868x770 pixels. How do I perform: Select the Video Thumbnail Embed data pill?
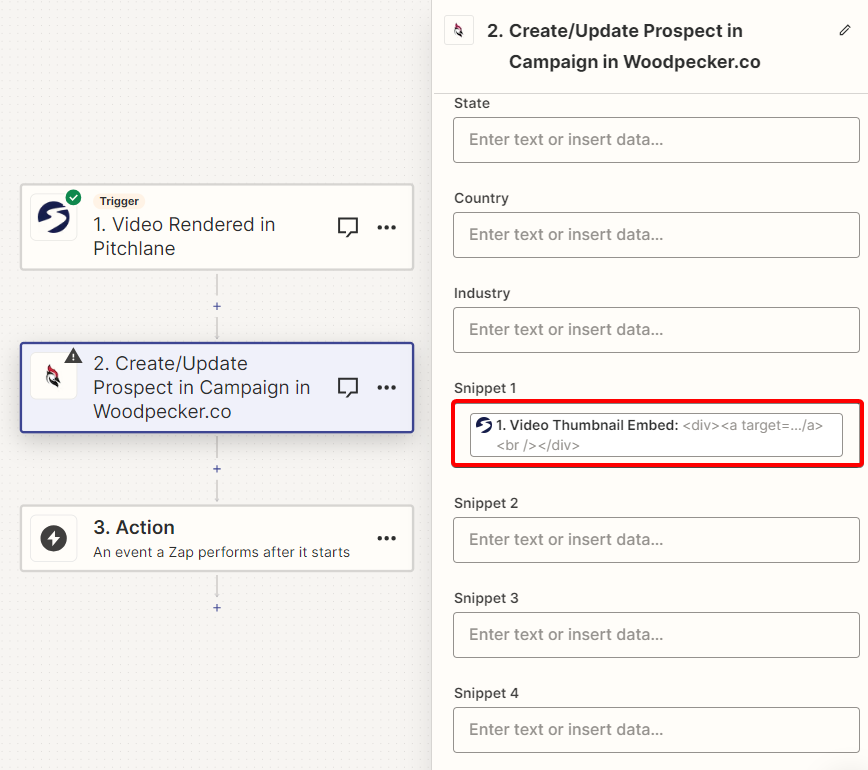click(x=656, y=435)
